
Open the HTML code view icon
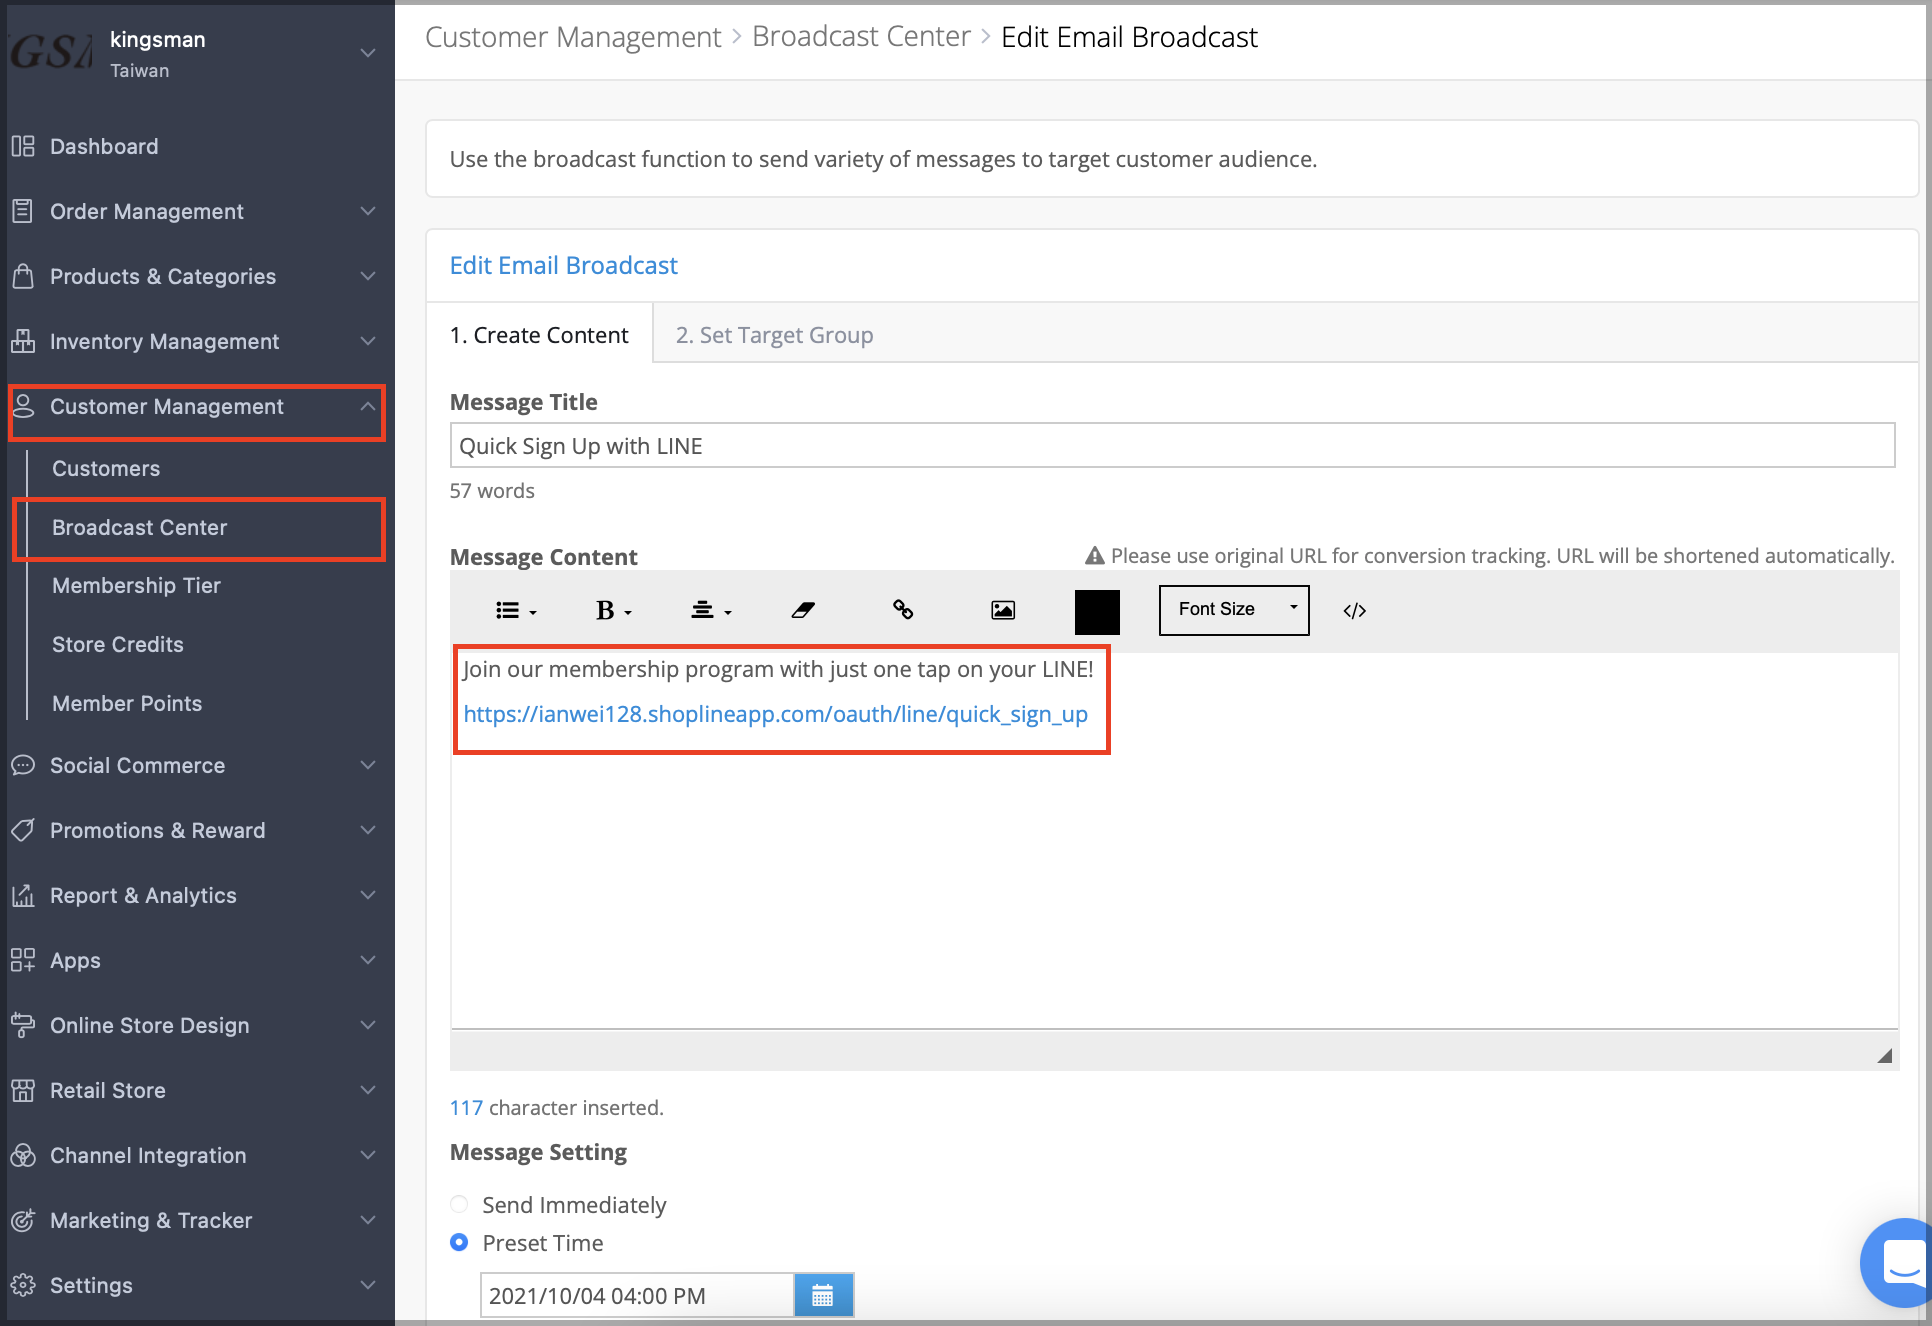coord(1354,611)
